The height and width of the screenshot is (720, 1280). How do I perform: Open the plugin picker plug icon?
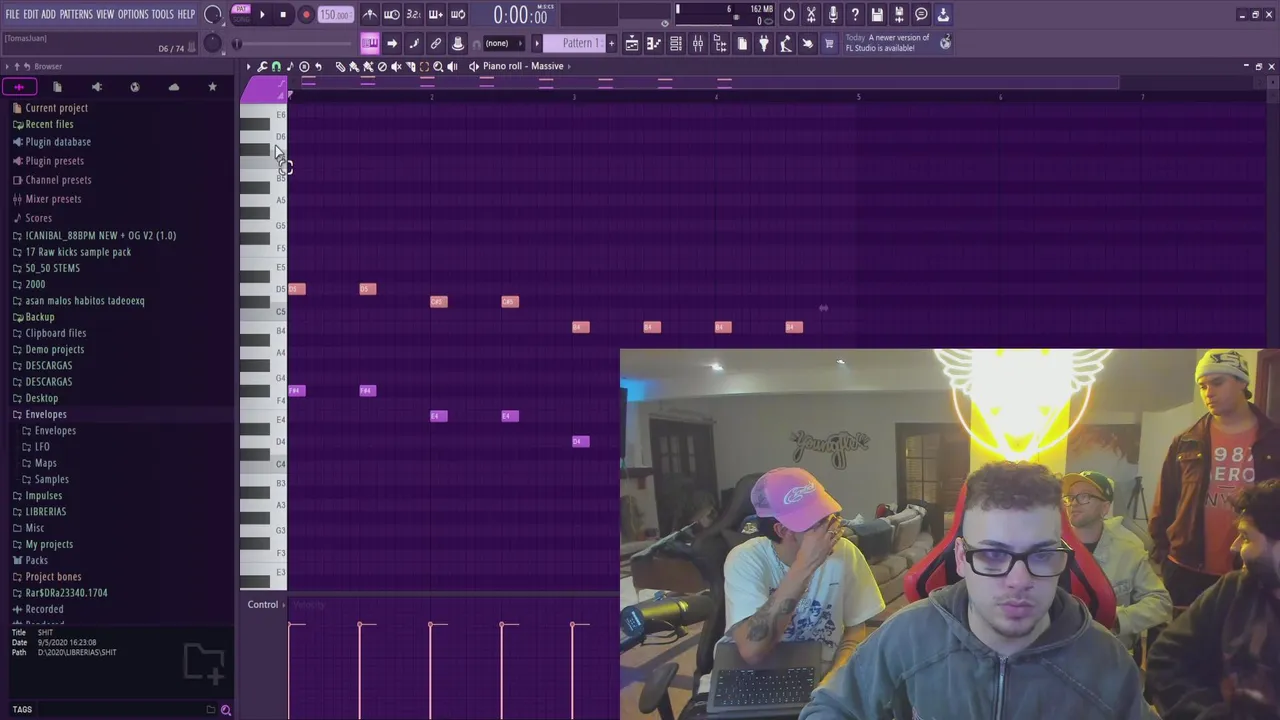click(763, 44)
